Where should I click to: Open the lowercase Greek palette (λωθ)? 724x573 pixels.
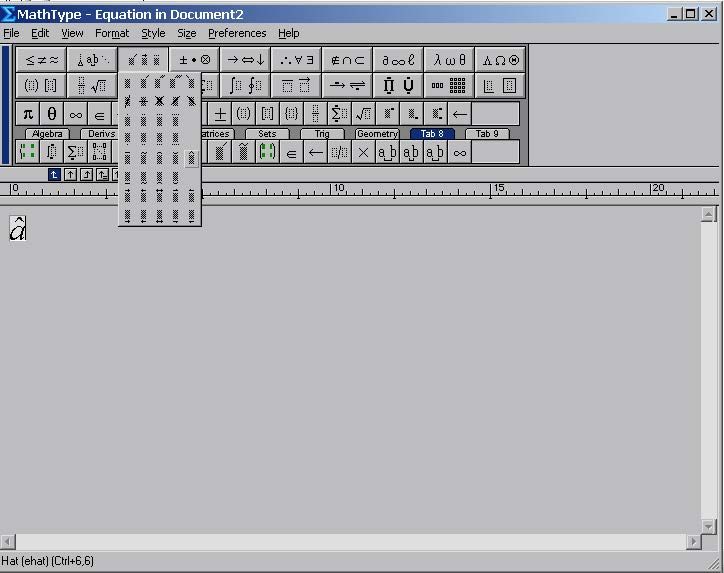(x=449, y=60)
